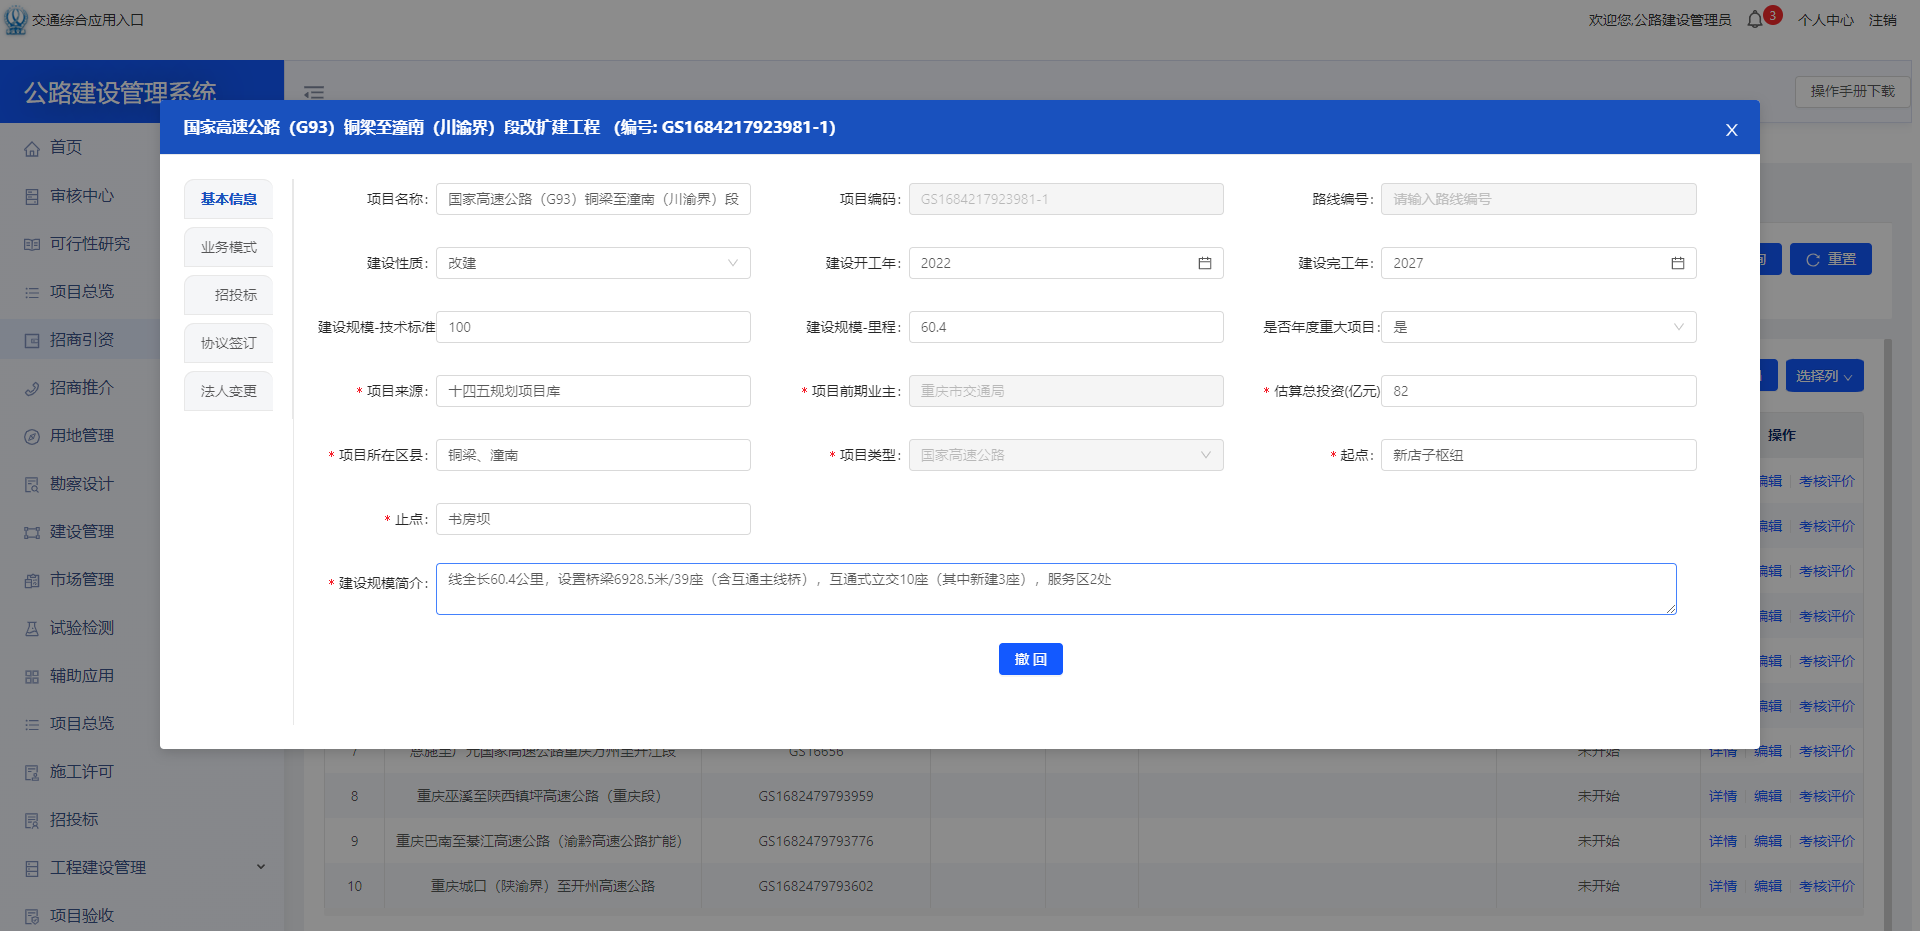
Task: Switch to the 基本信息 tab
Action: tap(228, 199)
